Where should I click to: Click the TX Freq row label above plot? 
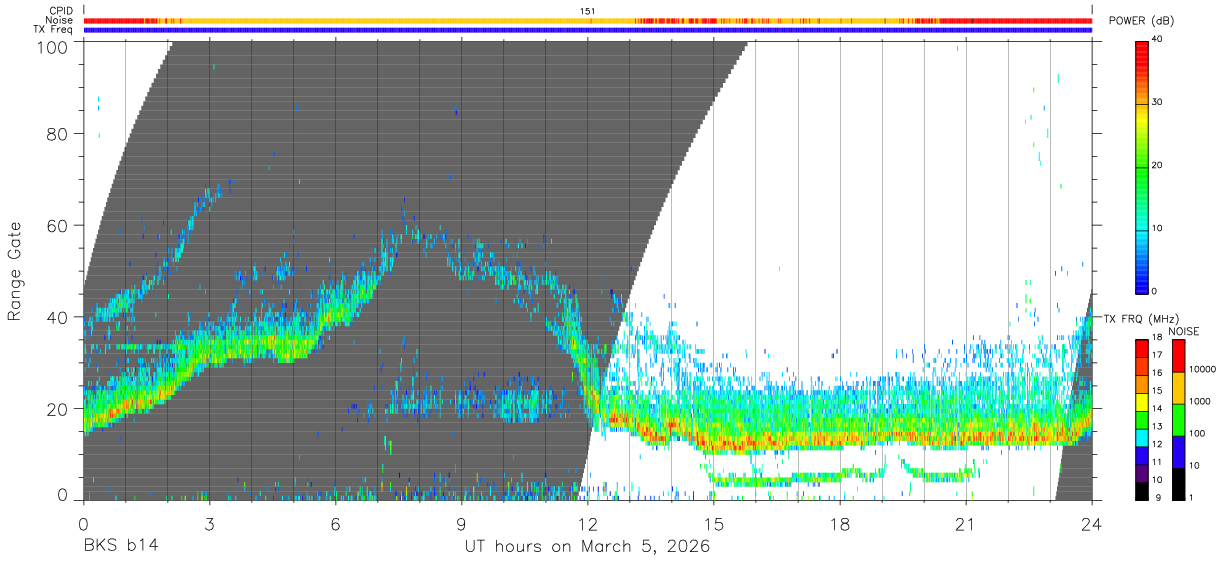pos(53,29)
